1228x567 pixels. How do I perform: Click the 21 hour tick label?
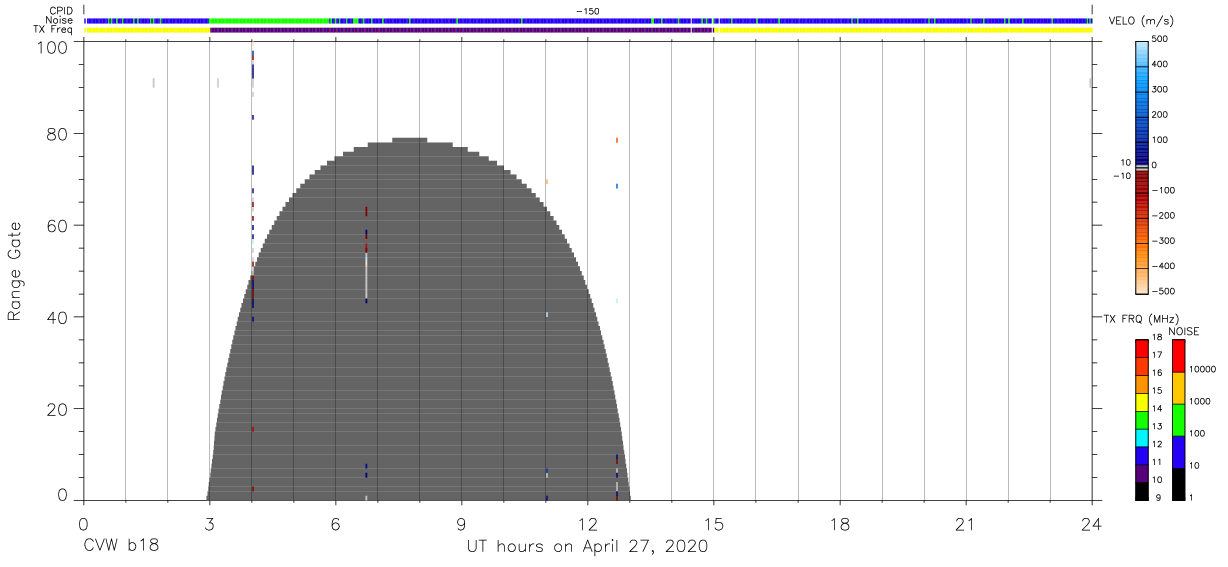click(x=965, y=524)
